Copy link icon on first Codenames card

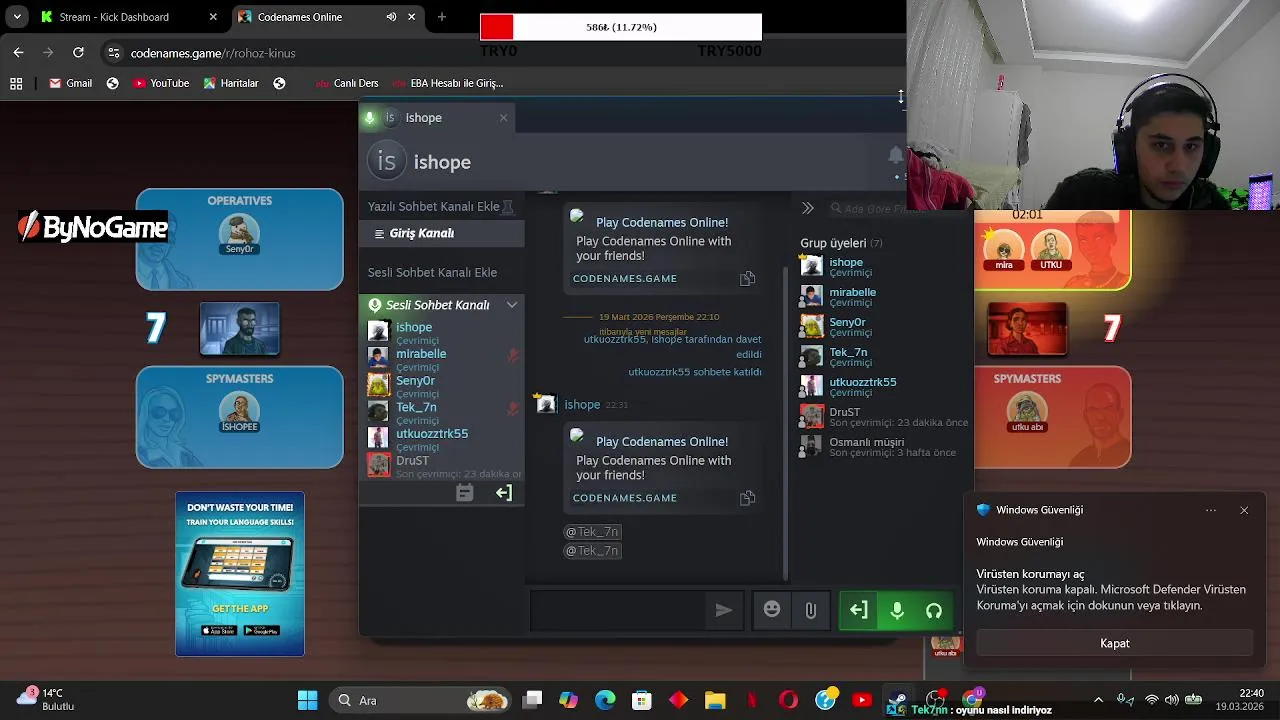click(x=747, y=279)
